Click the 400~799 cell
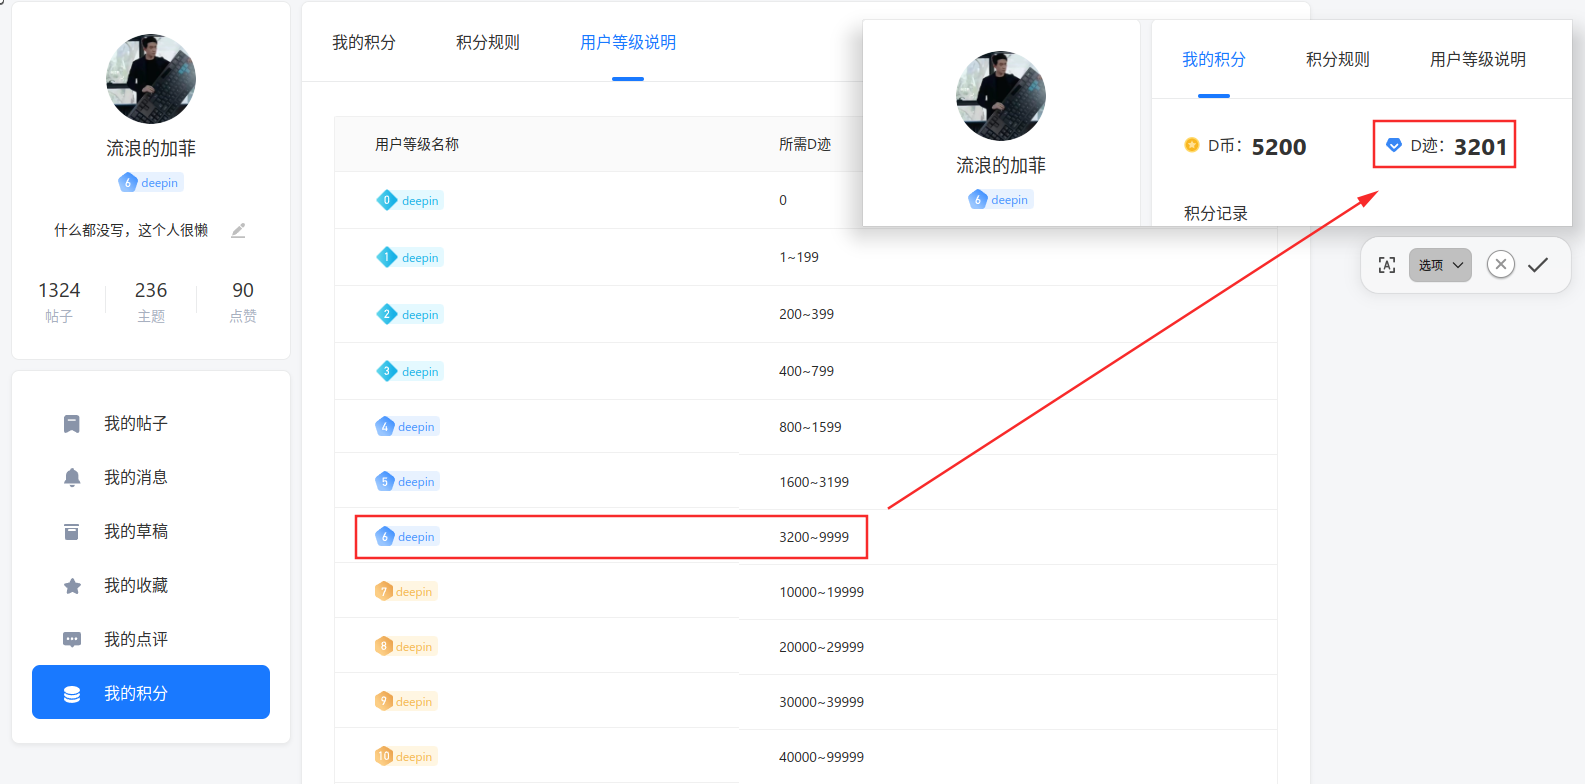The image size is (1585, 784). tap(806, 371)
